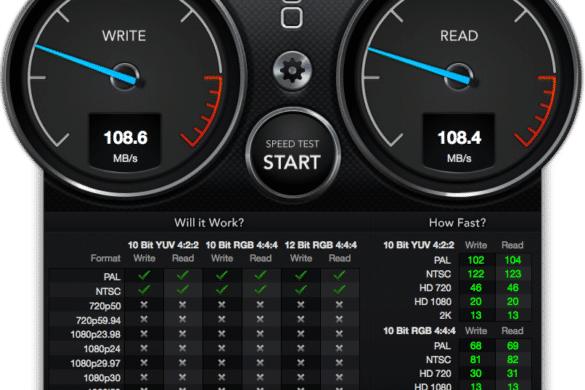Click the '1080p23.98' format row label
Viewport: 585px width, 390px height.
pos(96,335)
